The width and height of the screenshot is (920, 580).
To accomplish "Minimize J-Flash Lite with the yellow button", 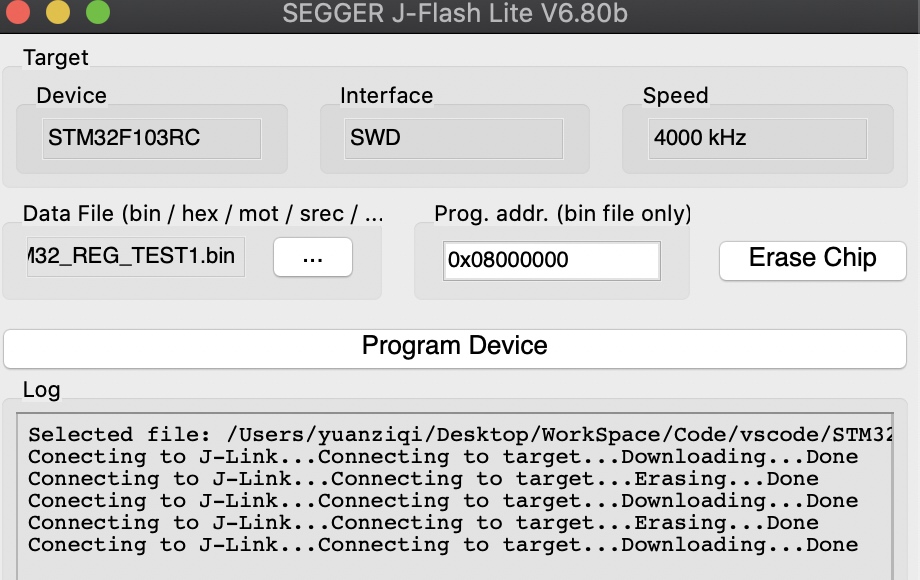I will [57, 15].
